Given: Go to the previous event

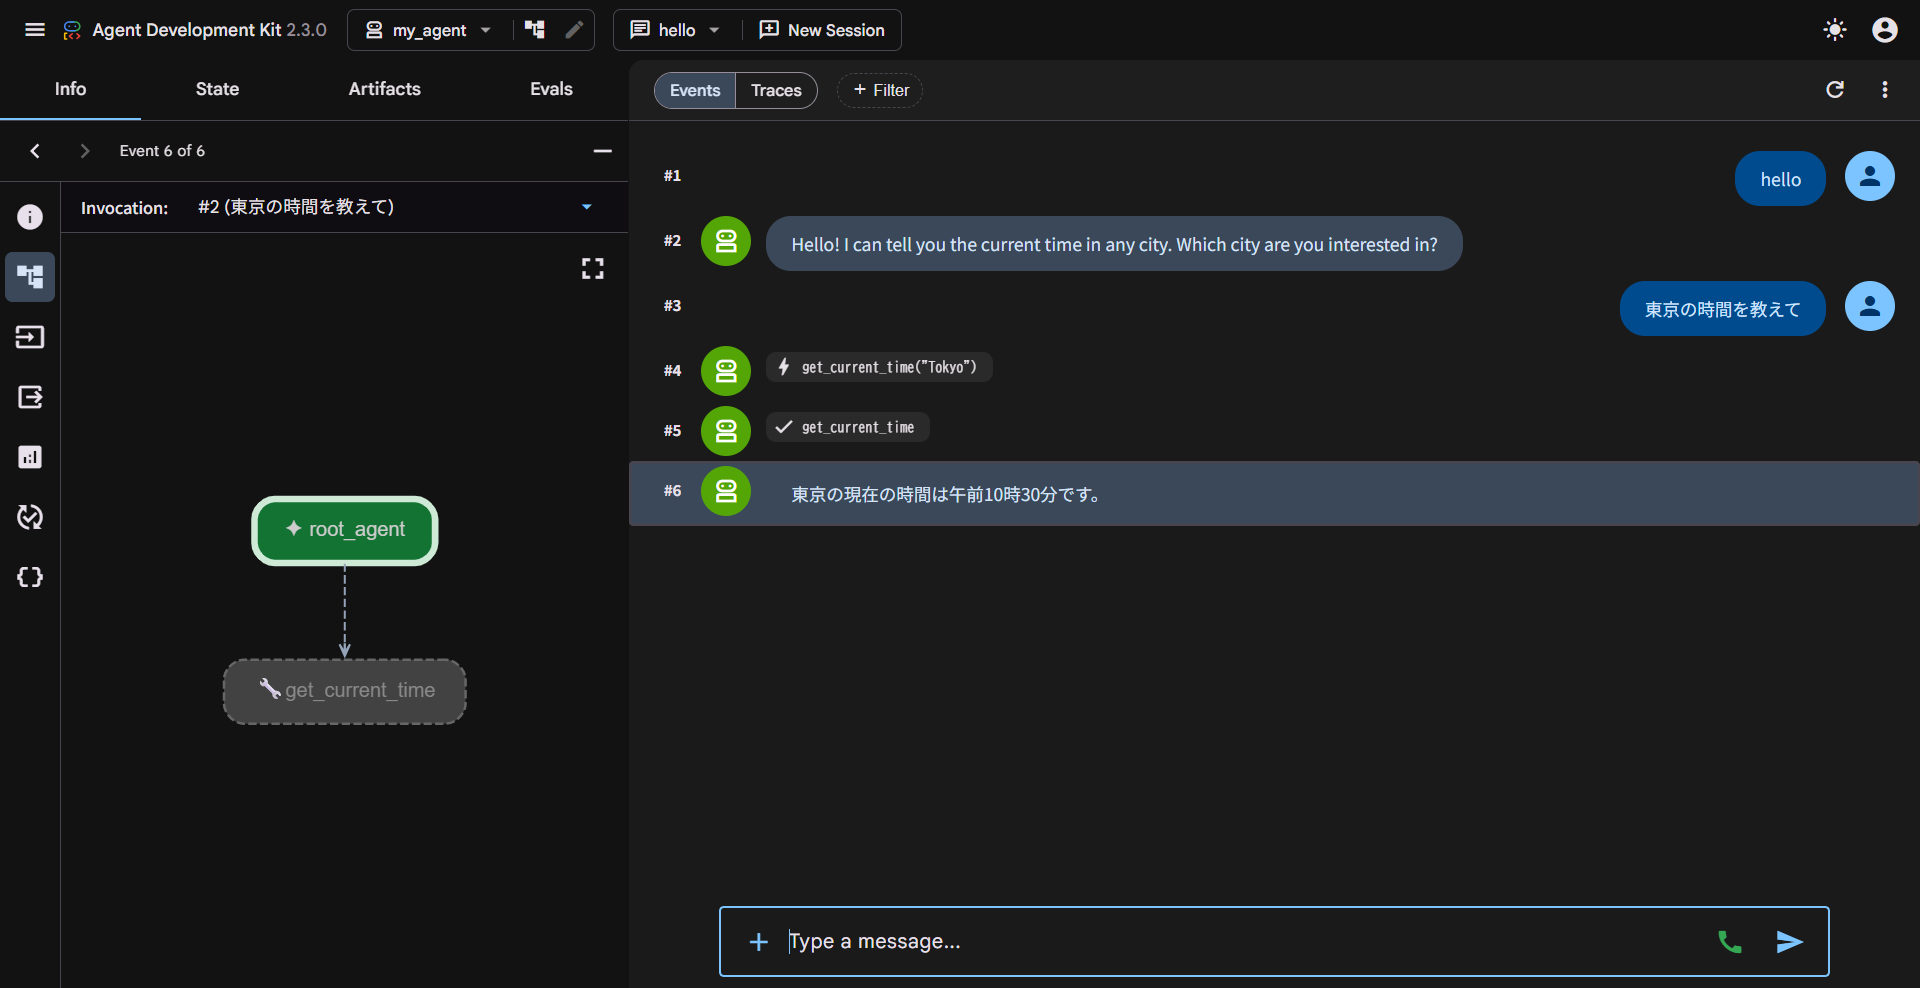Looking at the screenshot, I should (x=35, y=151).
